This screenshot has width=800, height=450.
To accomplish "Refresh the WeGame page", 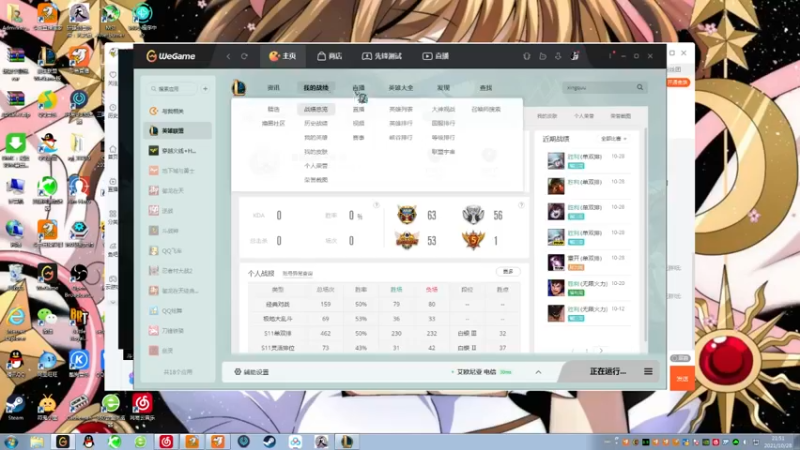I will click(x=244, y=56).
